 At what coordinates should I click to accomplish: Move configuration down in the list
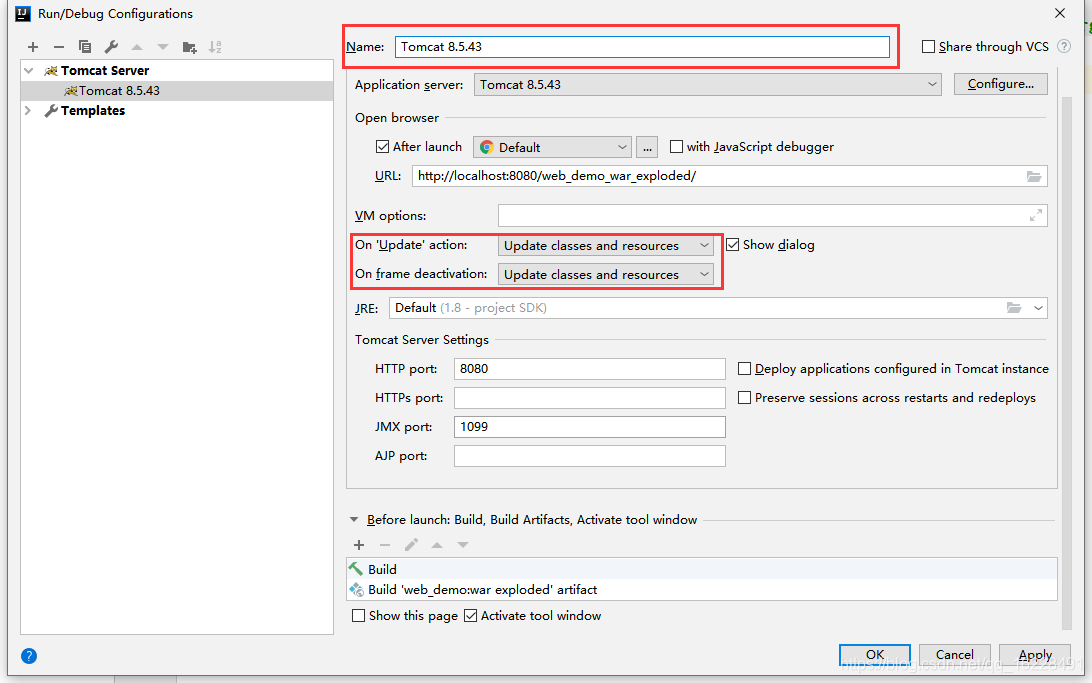(163, 47)
